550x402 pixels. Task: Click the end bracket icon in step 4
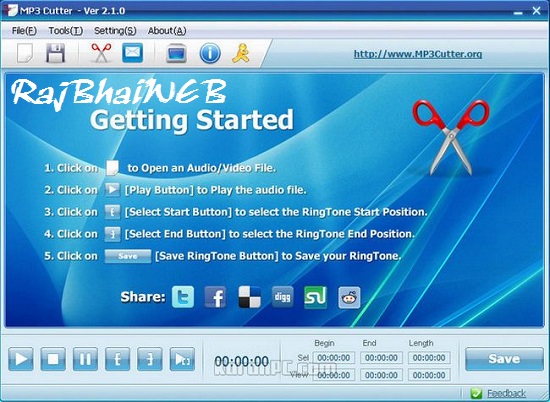(x=112, y=234)
